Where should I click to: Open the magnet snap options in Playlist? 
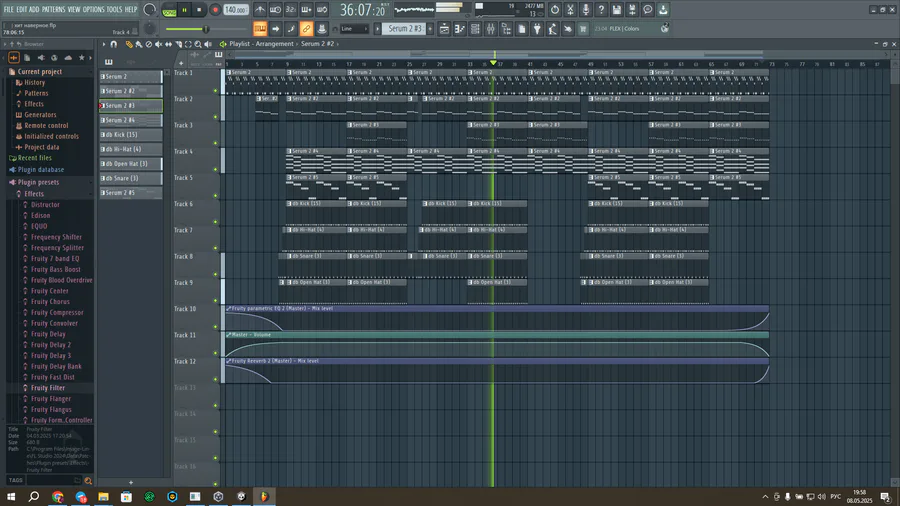(x=114, y=44)
